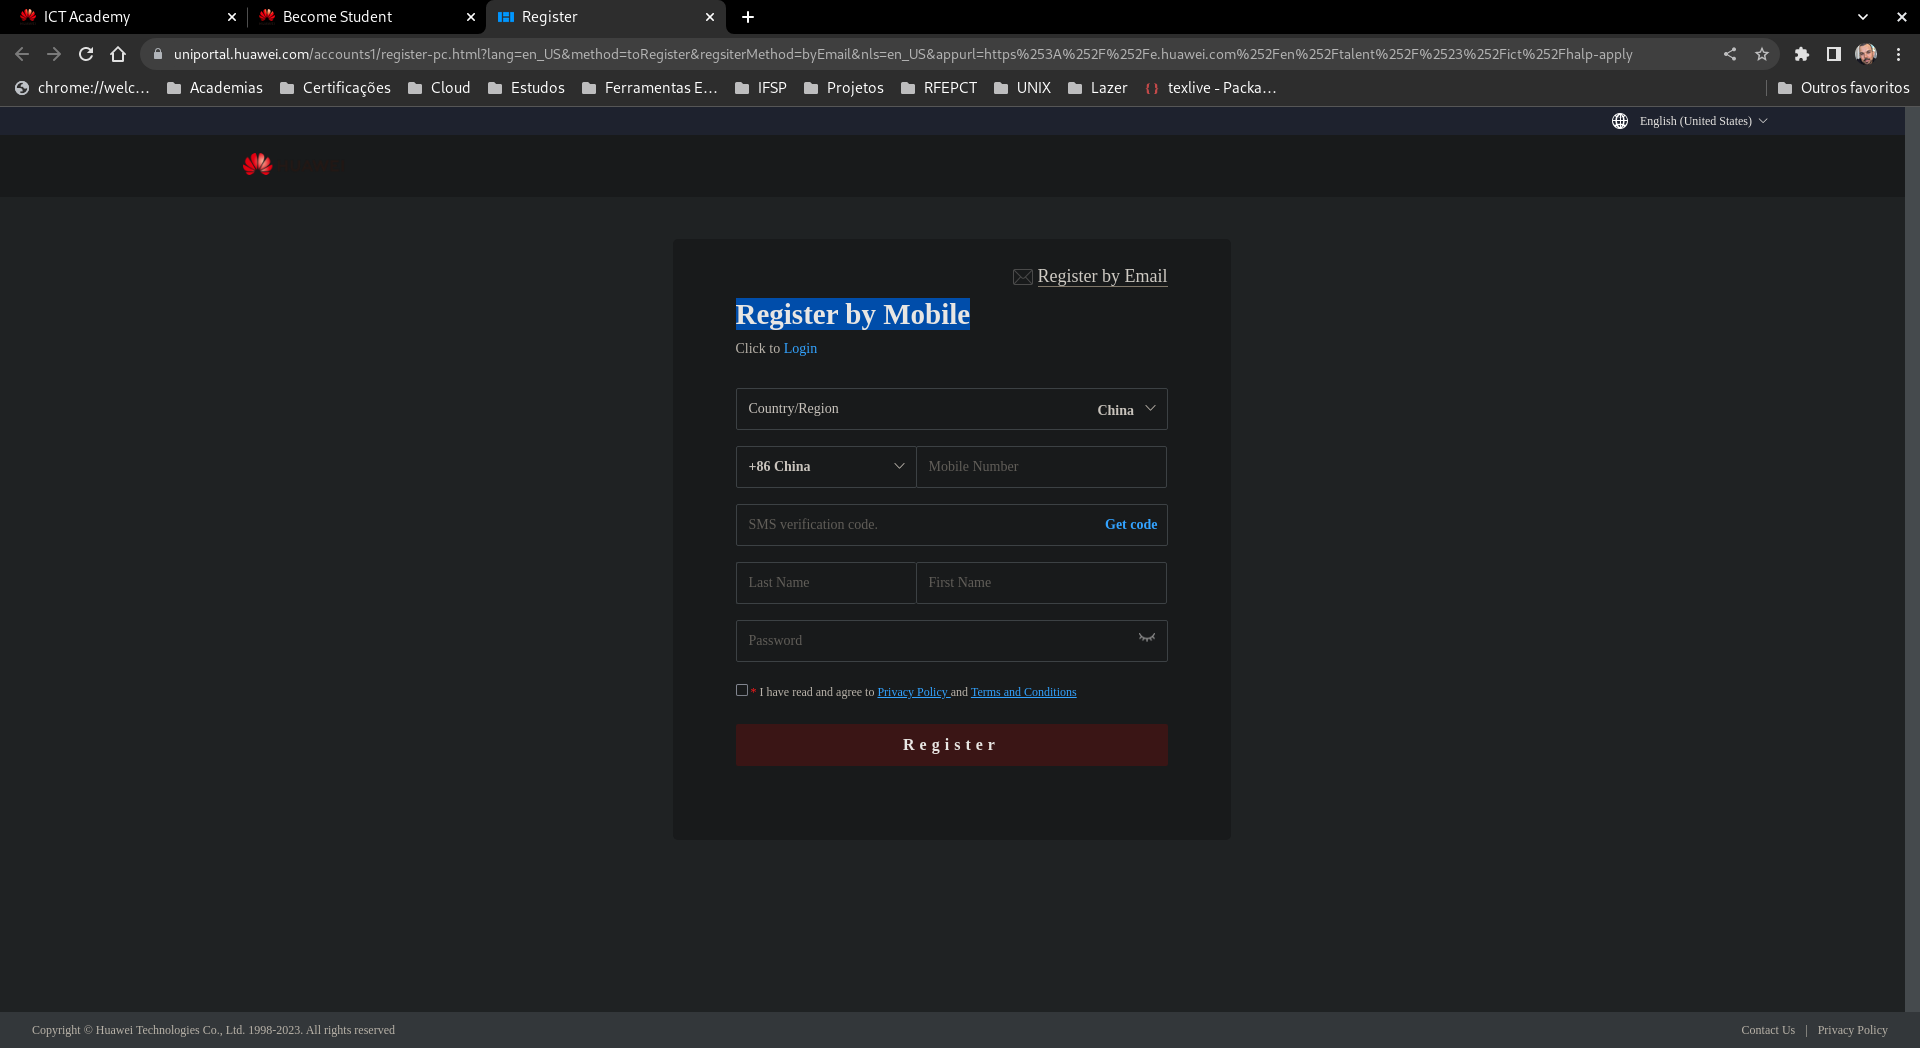Click the Share icon in the address bar
The width and height of the screenshot is (1920, 1048).
tap(1730, 54)
